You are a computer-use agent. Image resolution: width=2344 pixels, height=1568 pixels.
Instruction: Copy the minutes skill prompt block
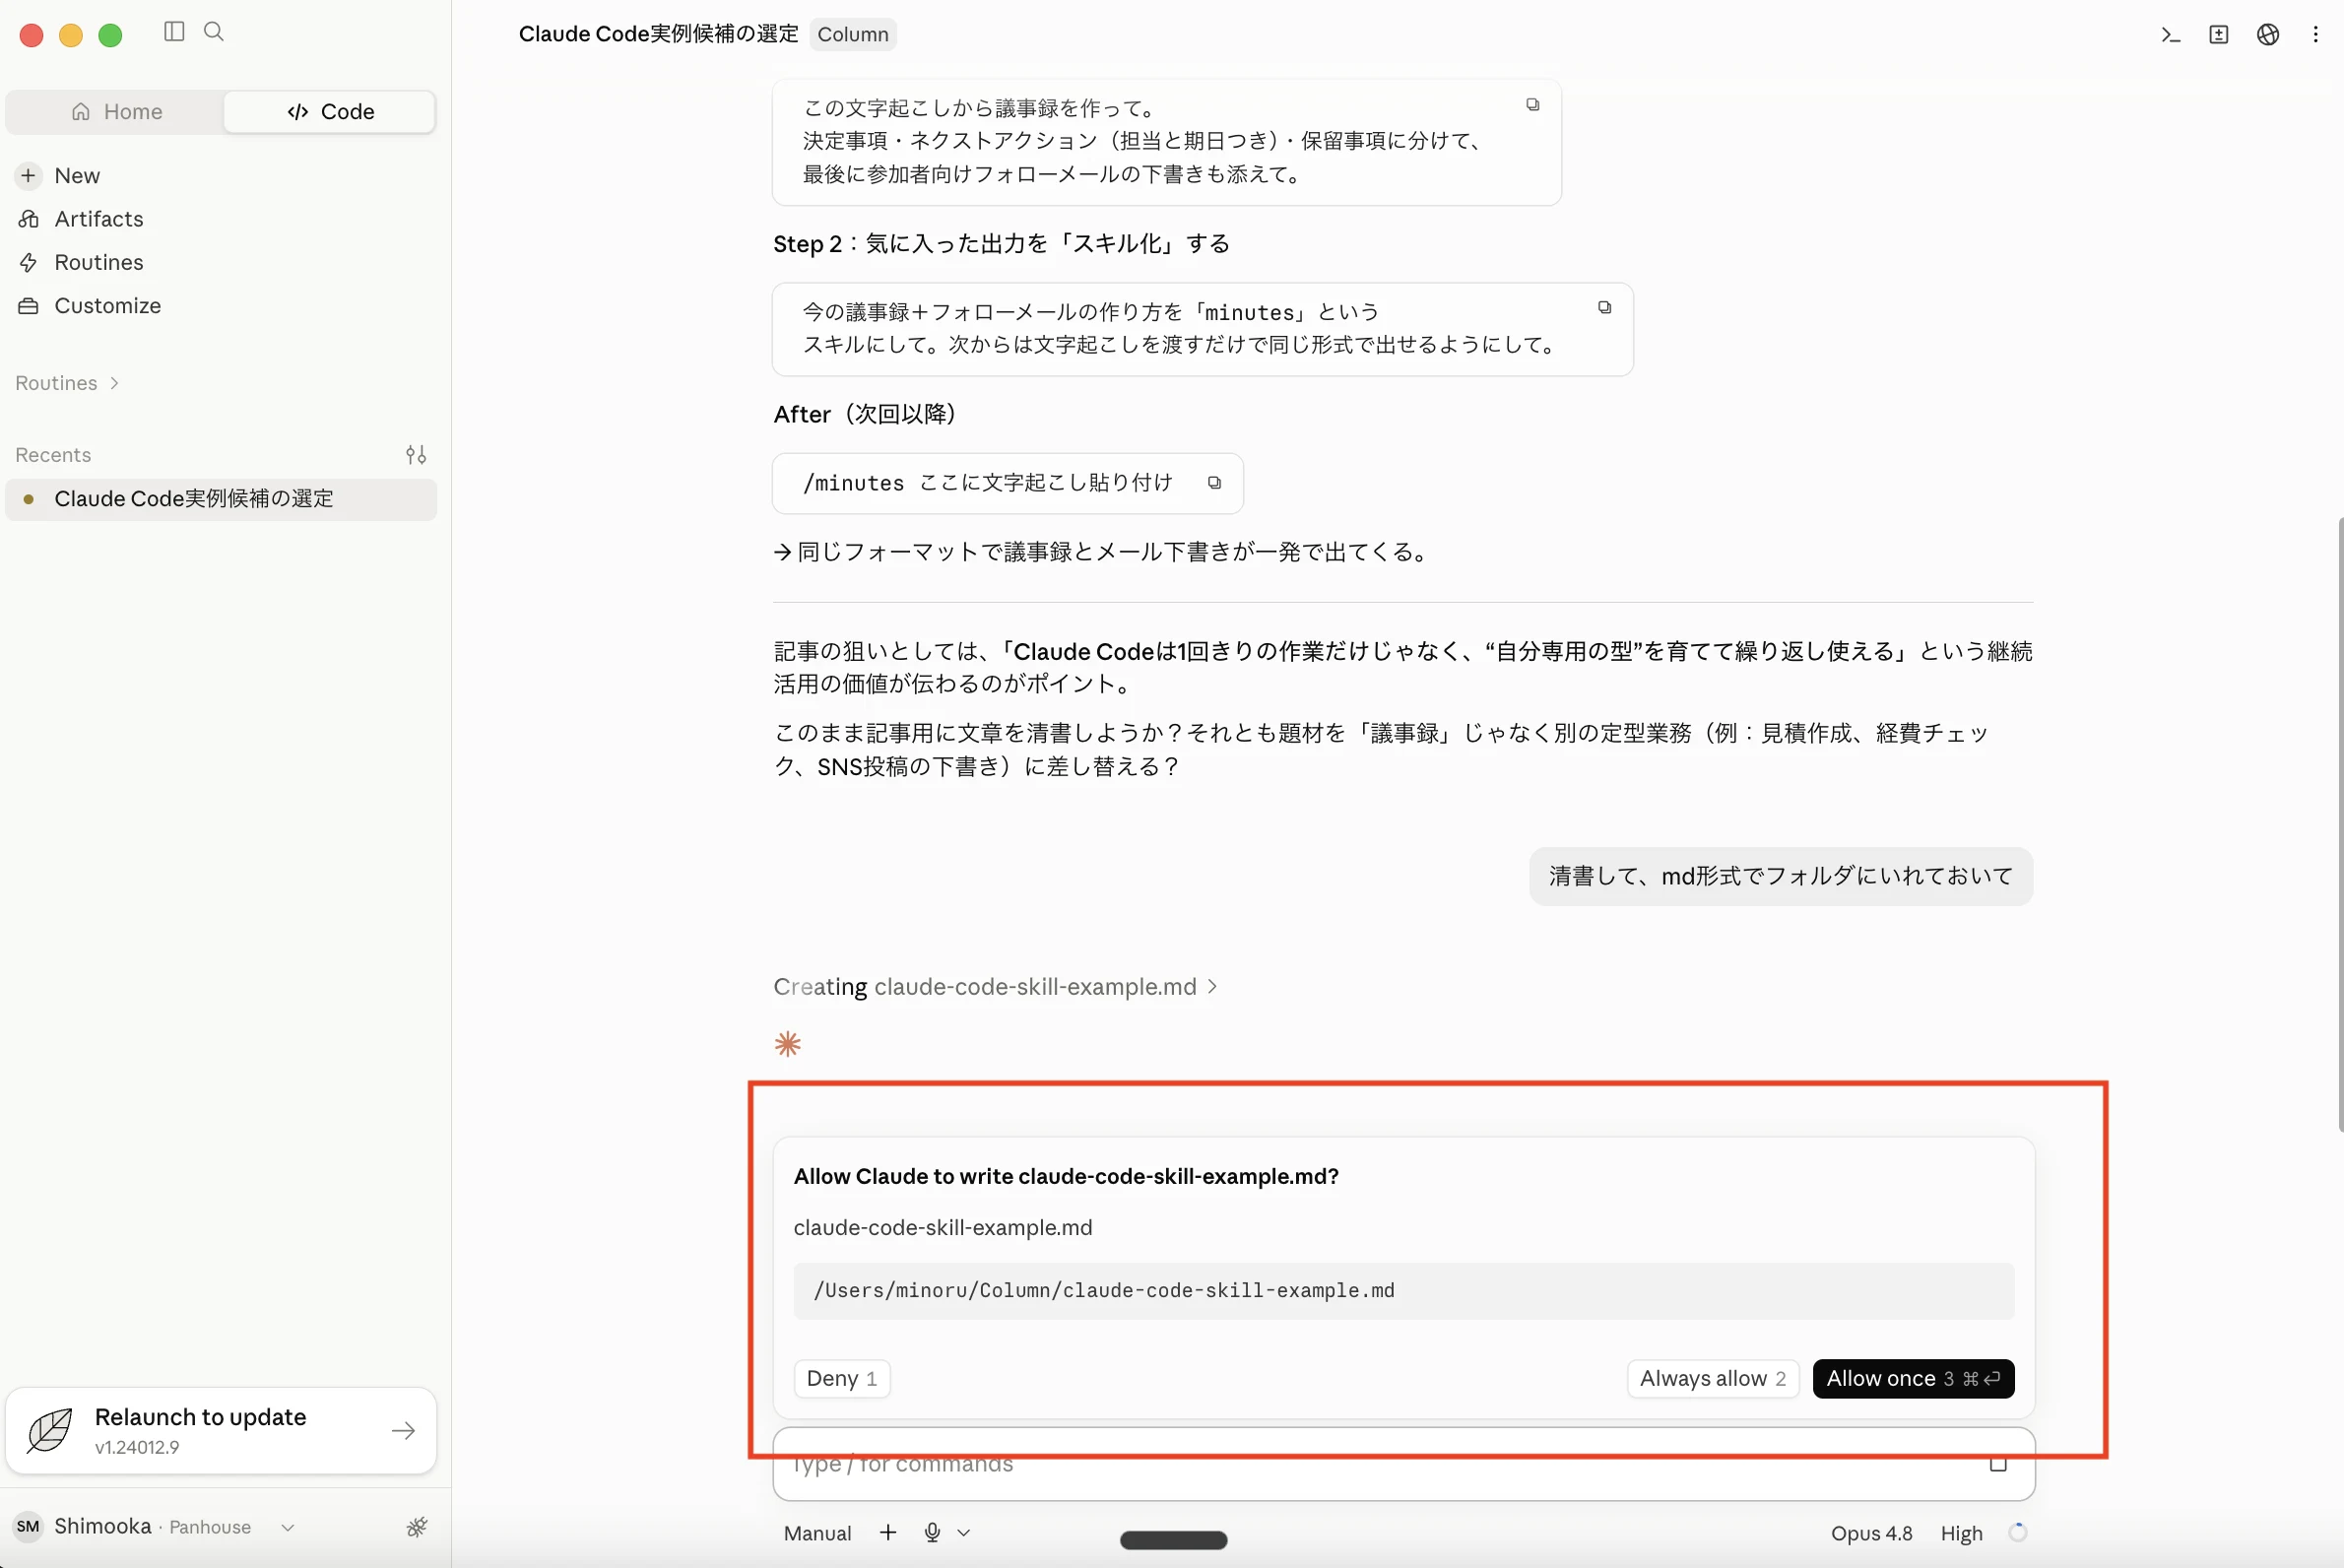[x=1604, y=308]
